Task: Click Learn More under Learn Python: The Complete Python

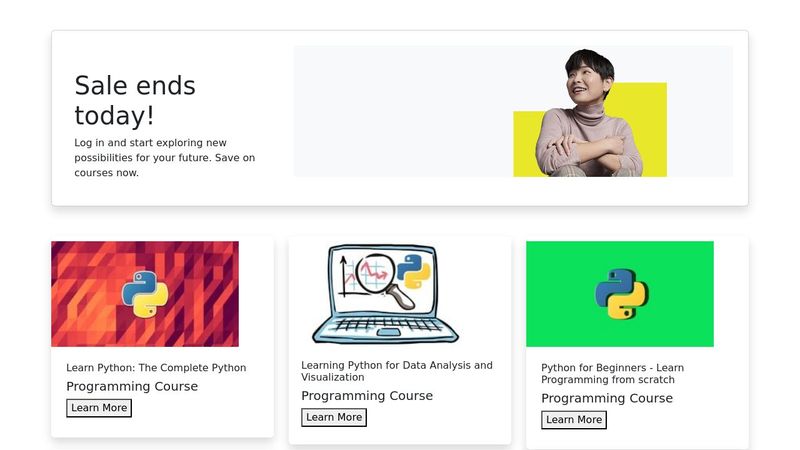Action: (x=99, y=408)
